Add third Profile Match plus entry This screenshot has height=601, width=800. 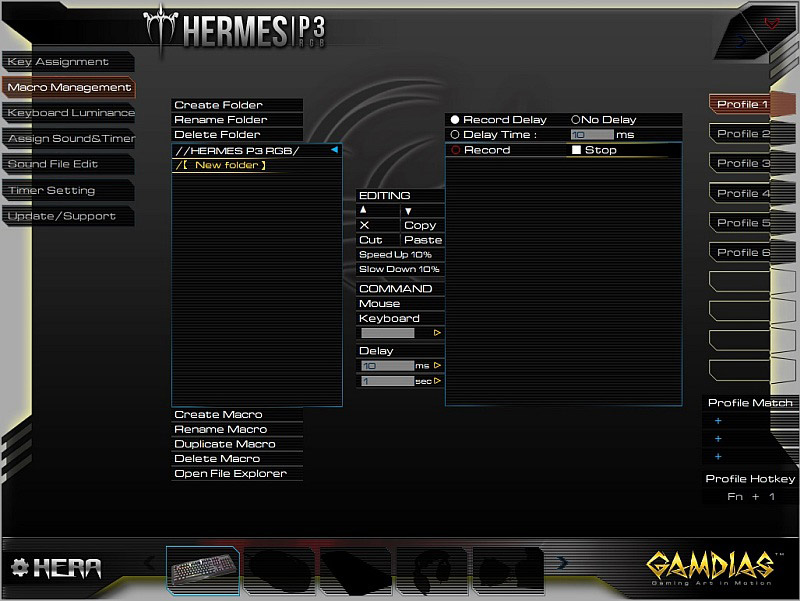(718, 457)
